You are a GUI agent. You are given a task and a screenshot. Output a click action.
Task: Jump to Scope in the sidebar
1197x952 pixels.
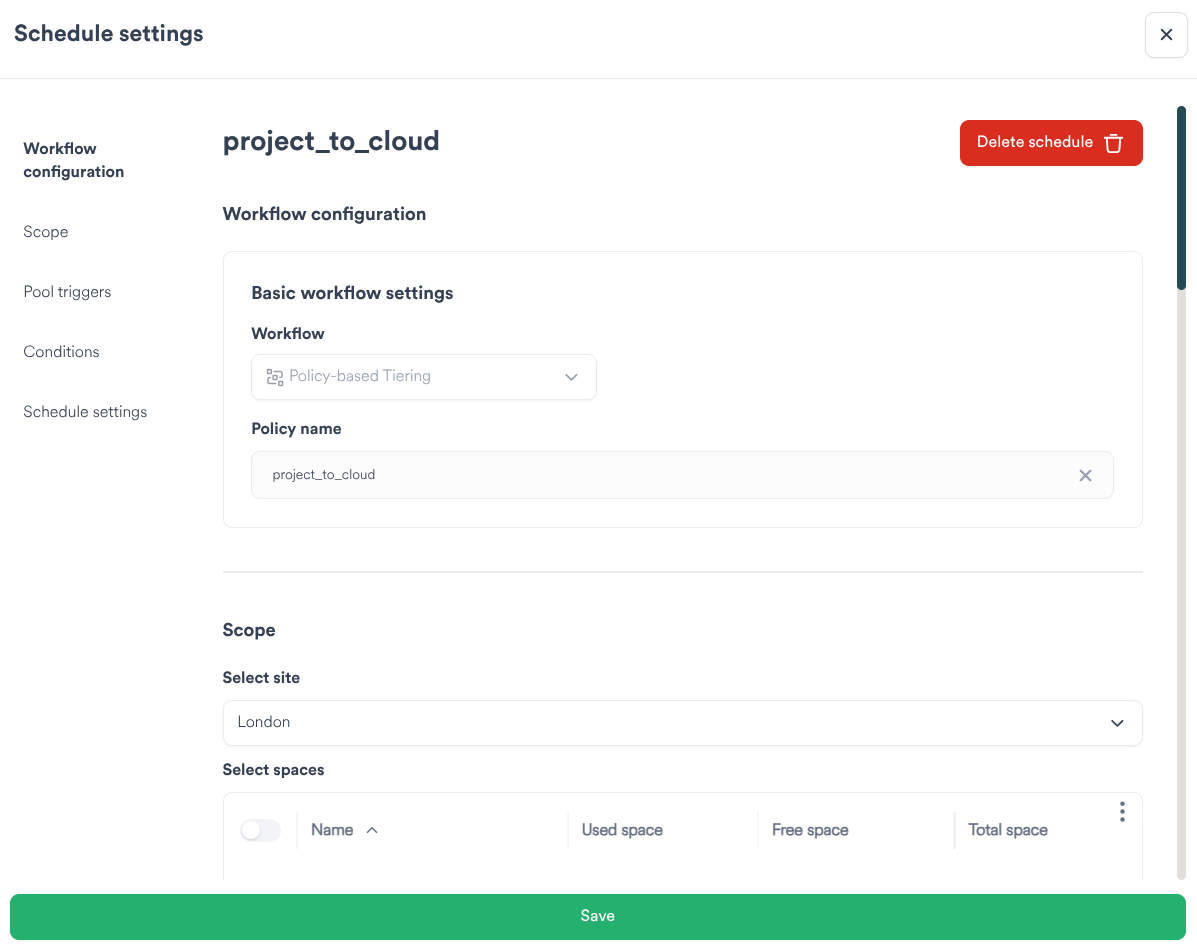(x=46, y=232)
